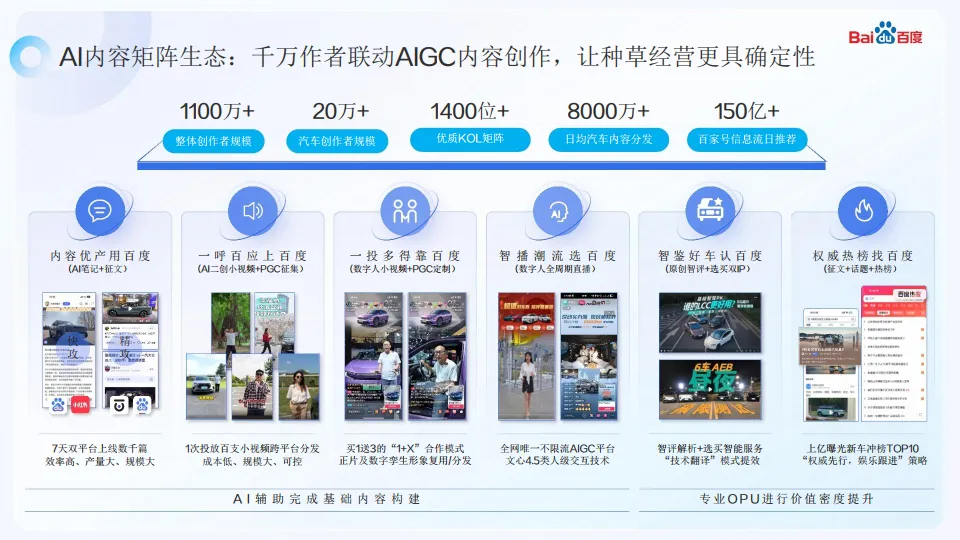Select the 汽车创作者规模 pill
Viewport: 960px width, 540px height.
pos(337,141)
